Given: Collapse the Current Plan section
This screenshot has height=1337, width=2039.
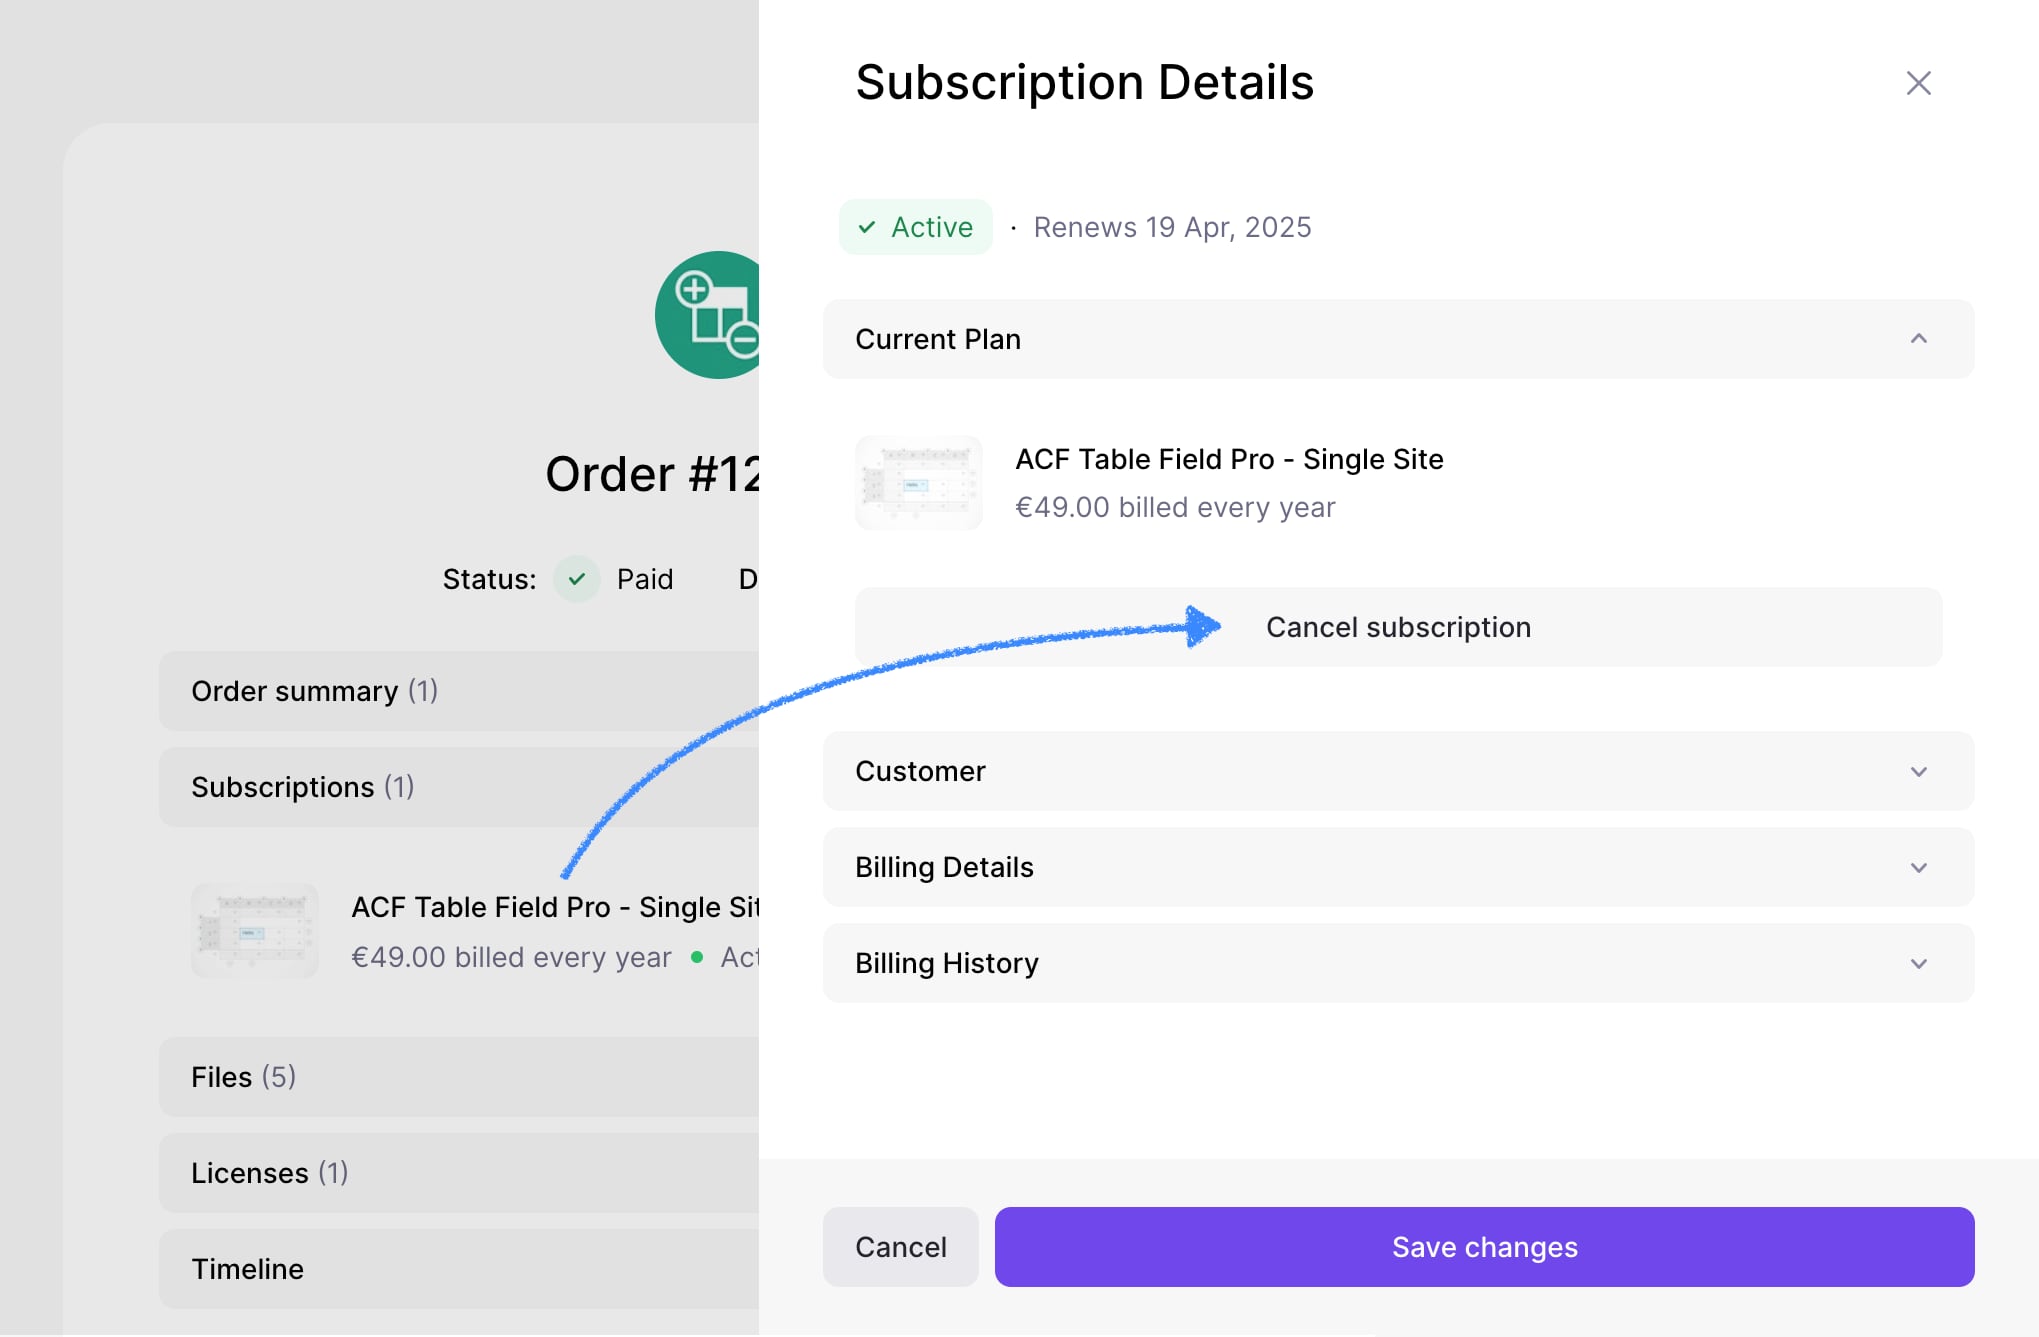Looking at the screenshot, I should (1918, 339).
